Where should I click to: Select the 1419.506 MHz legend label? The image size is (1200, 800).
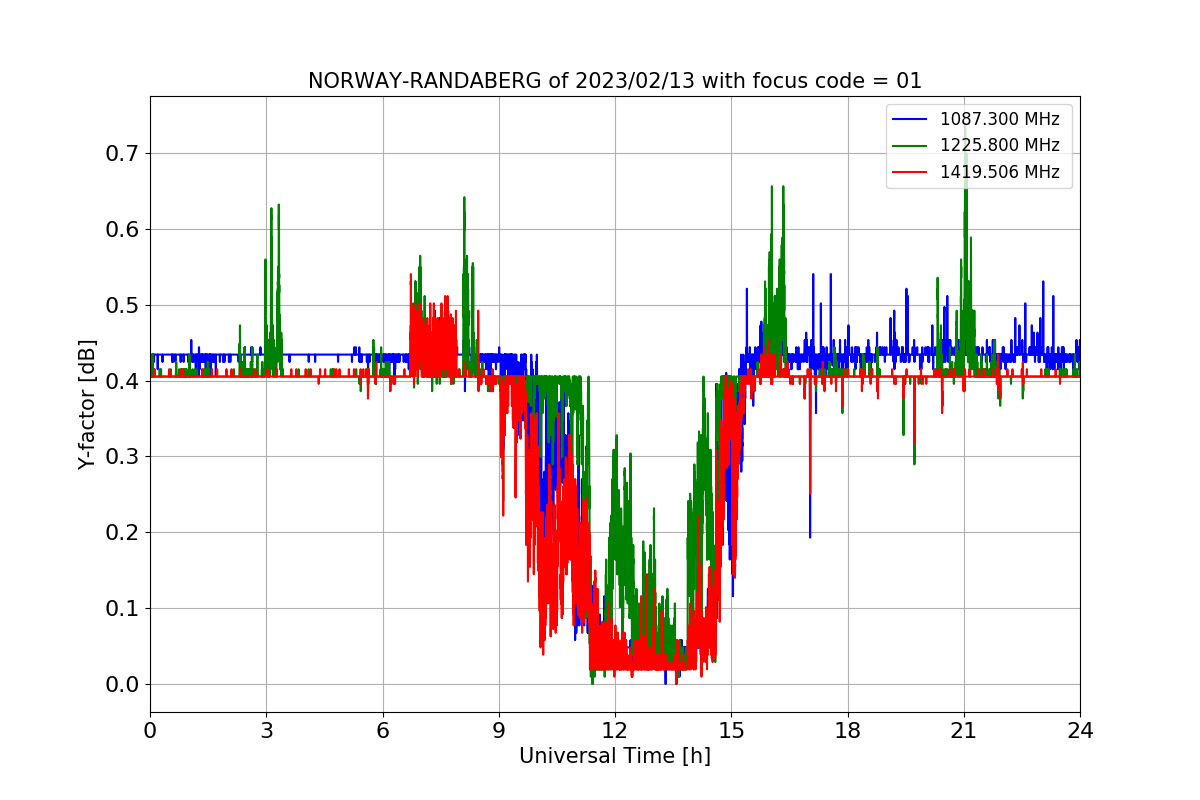999,171
